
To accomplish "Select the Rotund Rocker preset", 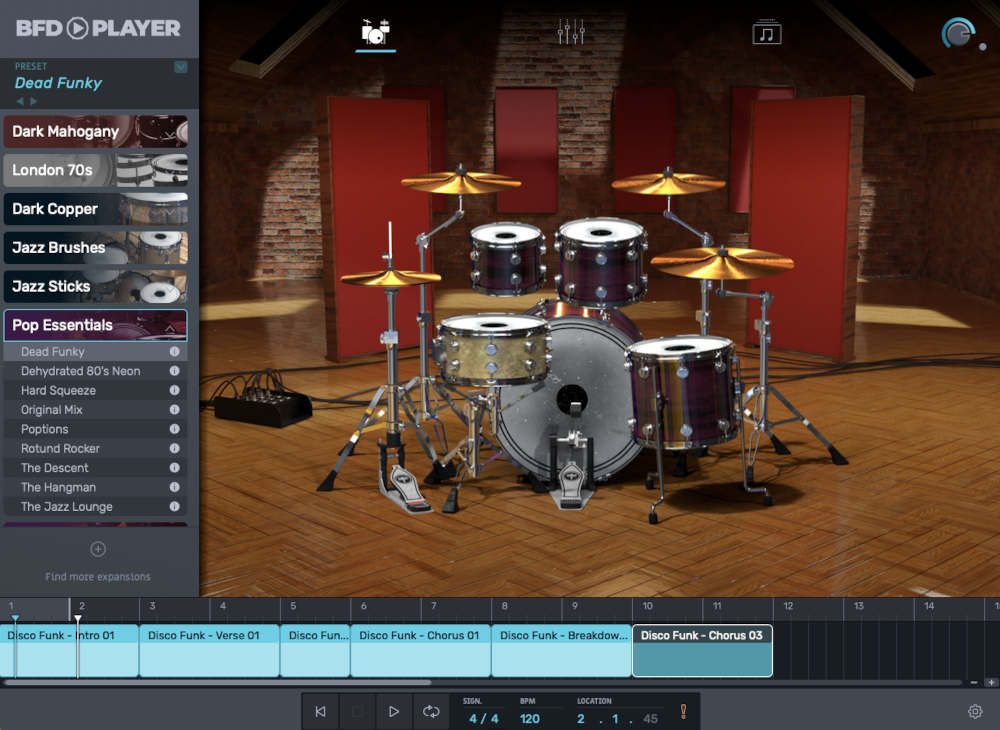I will [61, 449].
